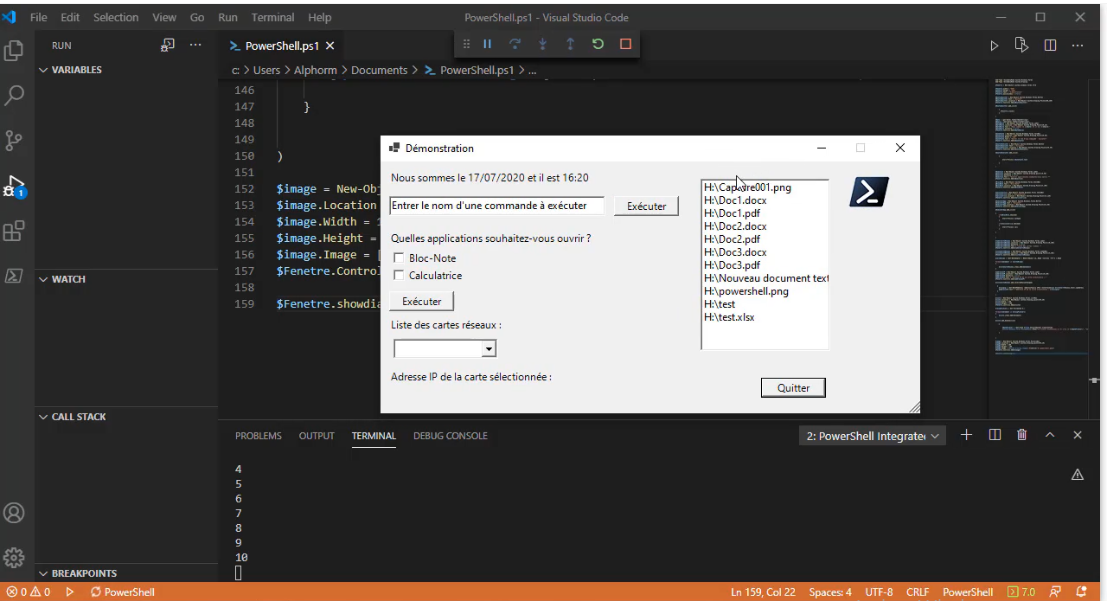The height and width of the screenshot is (601, 1107).
Task: Pause the running script
Action: (488, 43)
